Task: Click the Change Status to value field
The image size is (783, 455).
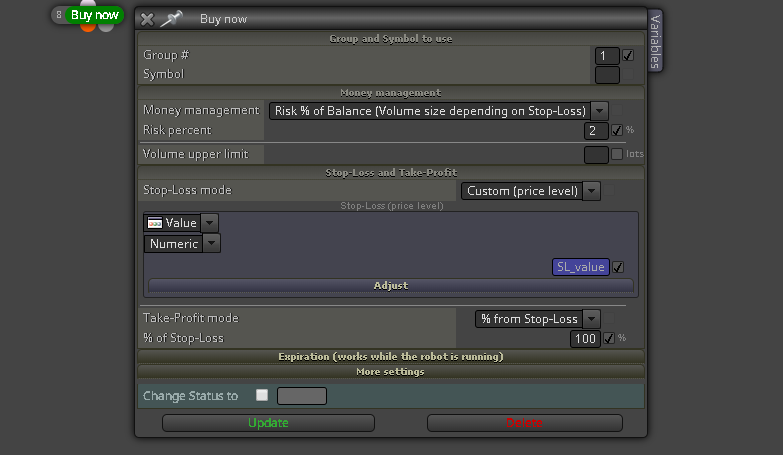Action: [302, 396]
